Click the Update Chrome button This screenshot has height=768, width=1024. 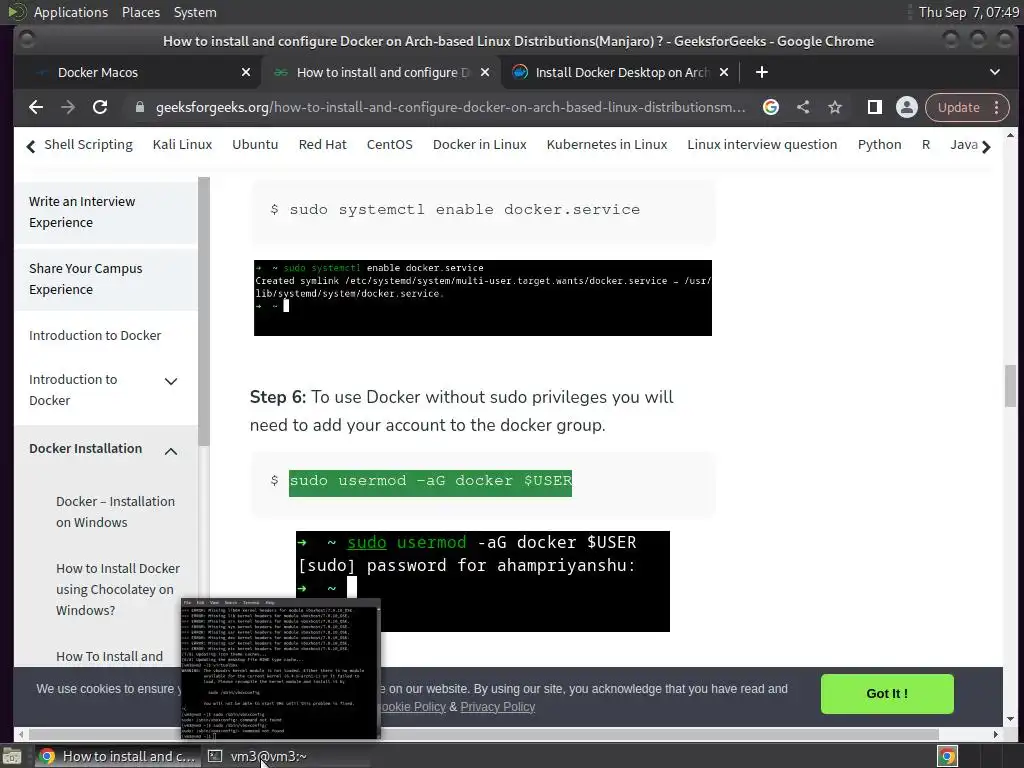tap(959, 107)
